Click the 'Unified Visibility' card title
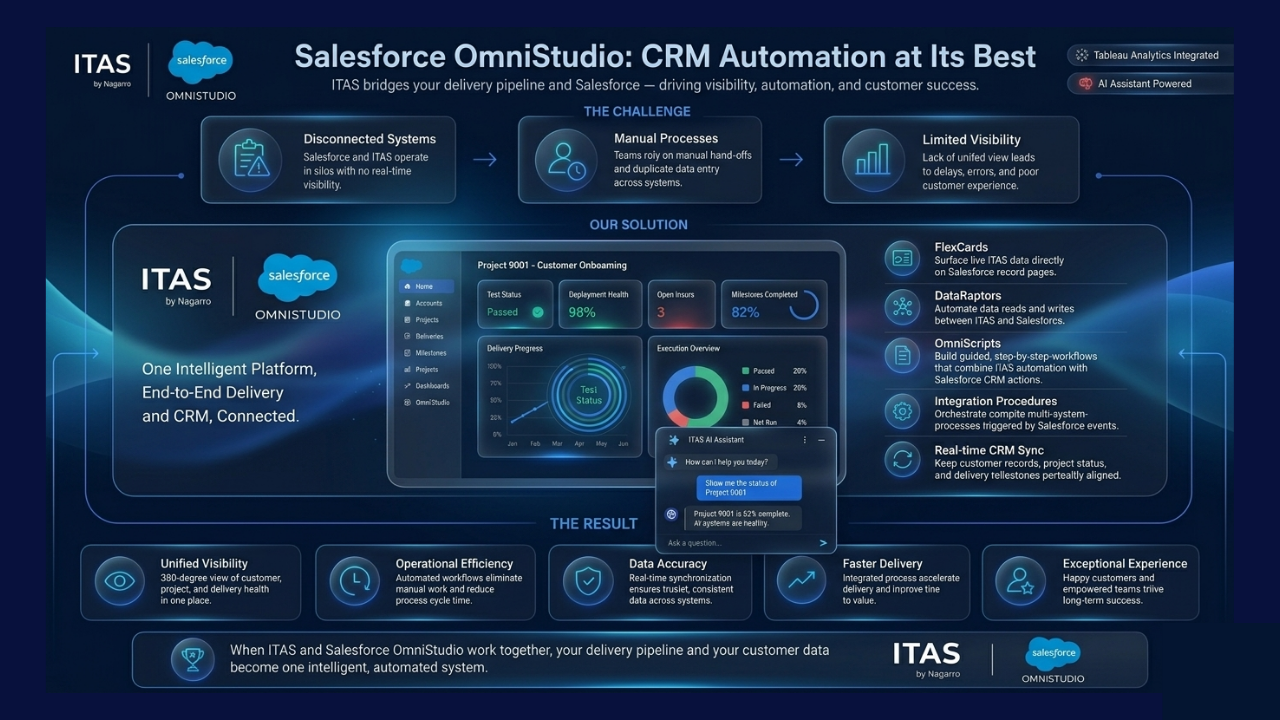 [204, 564]
